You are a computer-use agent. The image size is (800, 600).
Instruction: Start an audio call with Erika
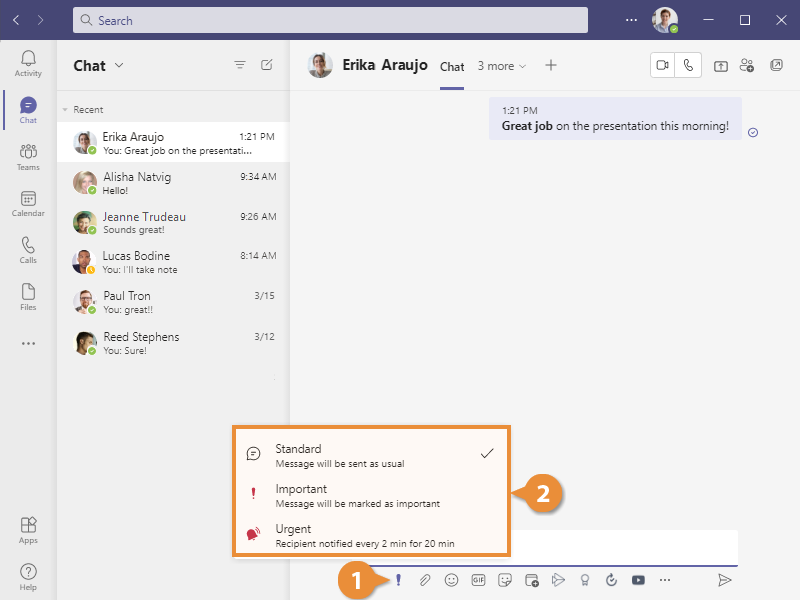click(x=689, y=64)
